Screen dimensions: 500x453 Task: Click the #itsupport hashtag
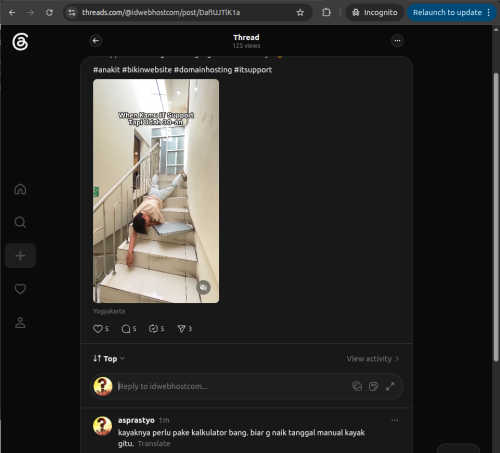pos(253,70)
